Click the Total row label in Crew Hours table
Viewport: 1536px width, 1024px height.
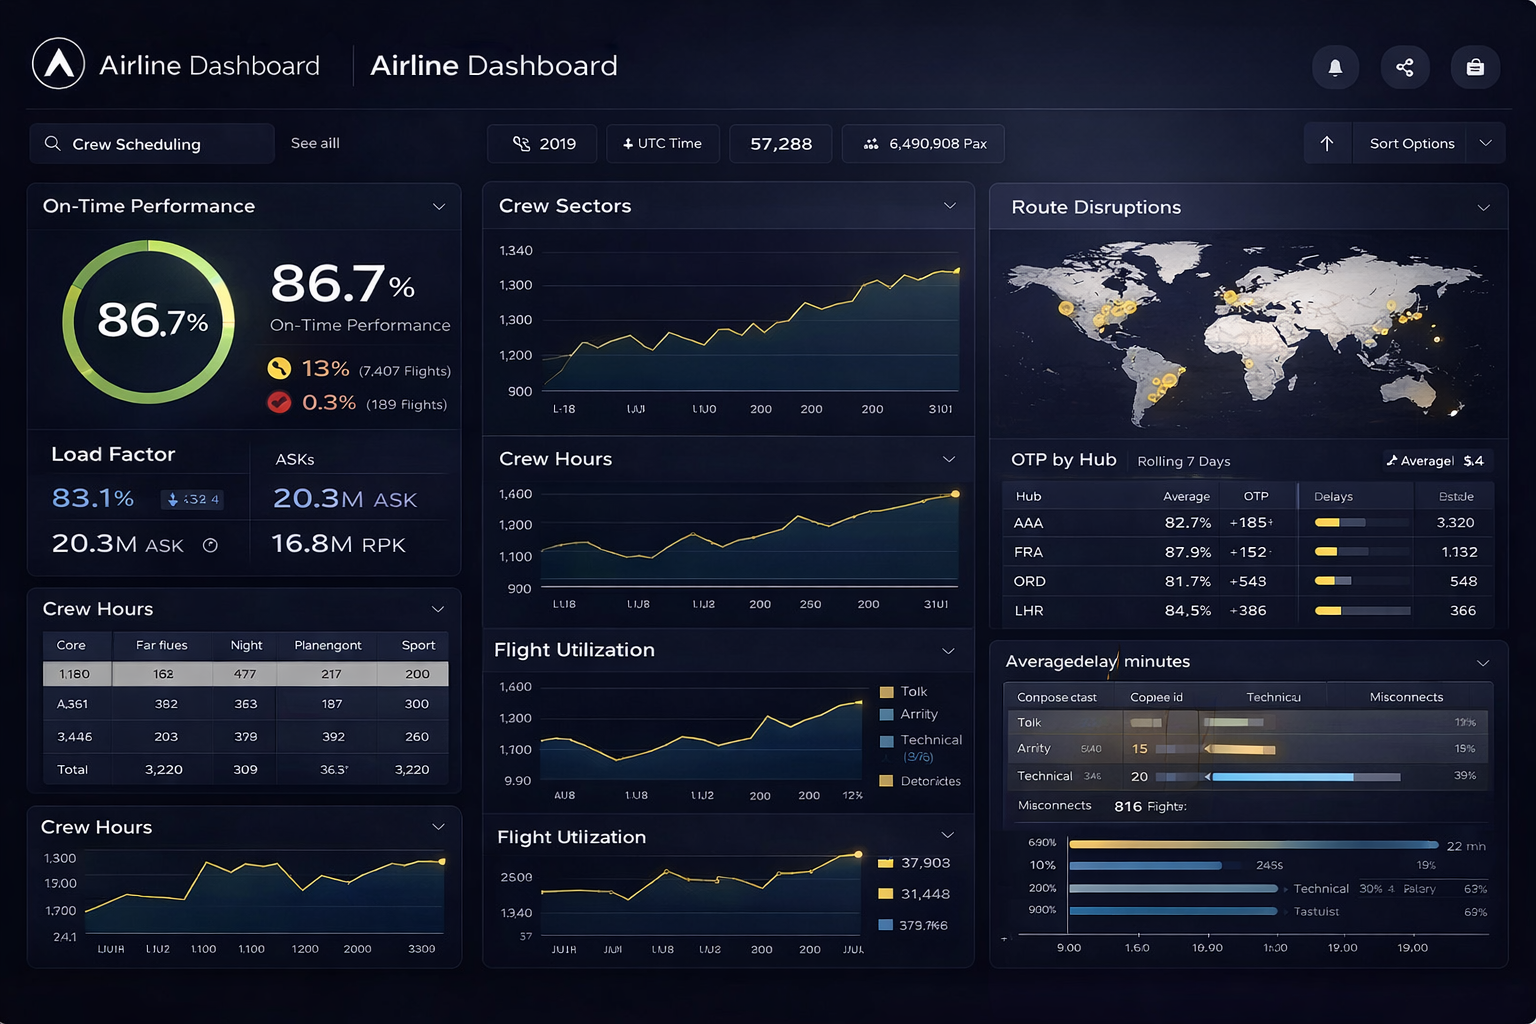coord(73,769)
